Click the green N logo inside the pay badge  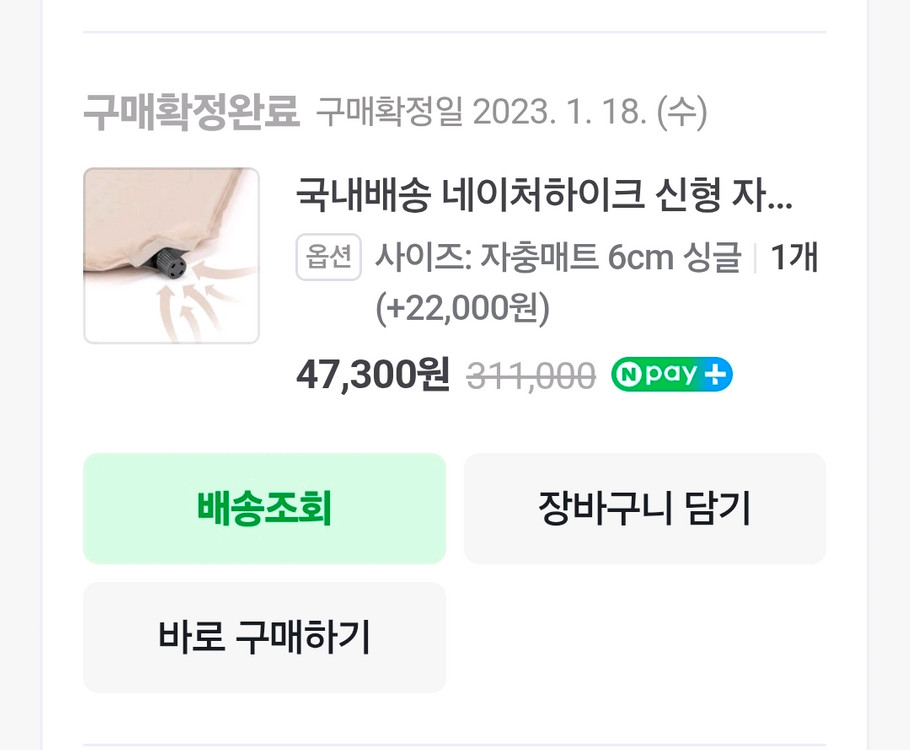point(627,375)
